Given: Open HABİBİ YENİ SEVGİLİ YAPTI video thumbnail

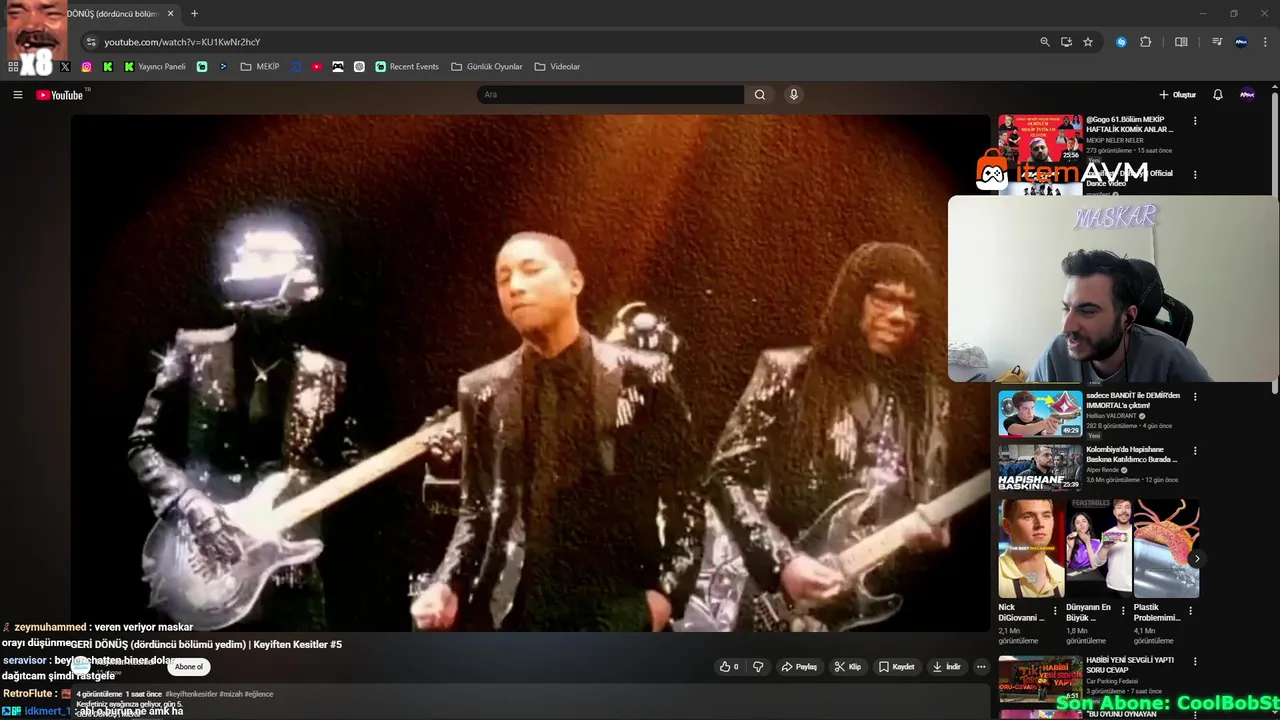Looking at the screenshot, I should 1040,679.
